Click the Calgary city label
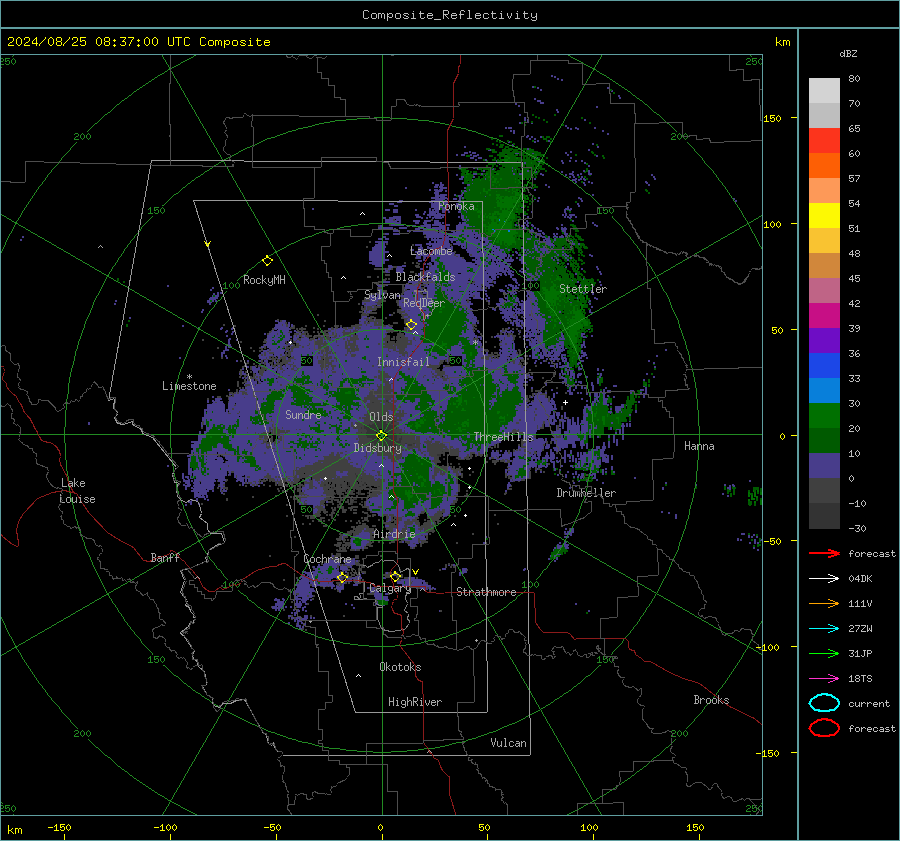This screenshot has height=841, width=900. tap(390, 588)
